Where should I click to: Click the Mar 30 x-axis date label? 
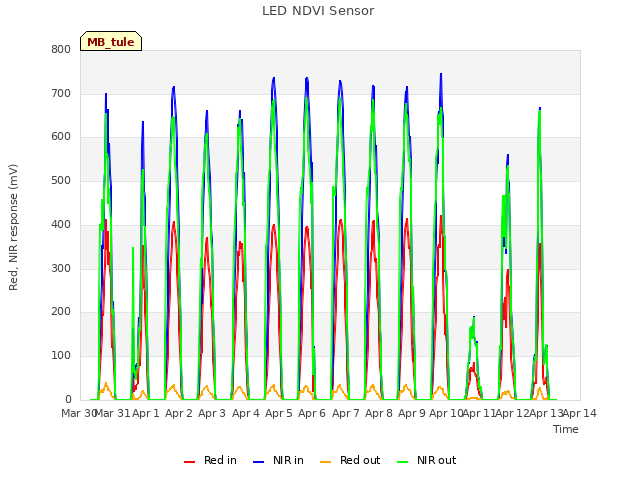coord(79,413)
